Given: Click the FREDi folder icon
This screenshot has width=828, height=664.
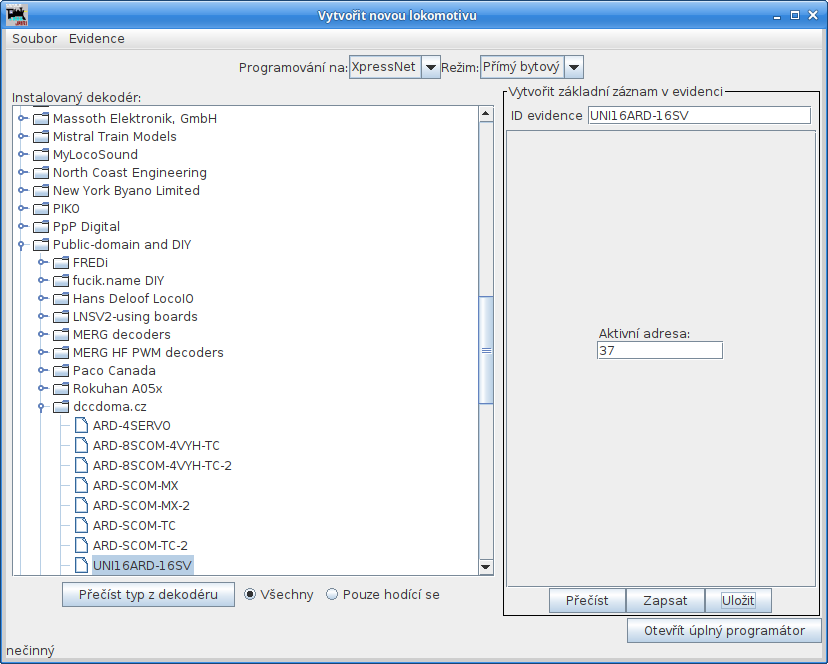Looking at the screenshot, I should click(x=61, y=263).
